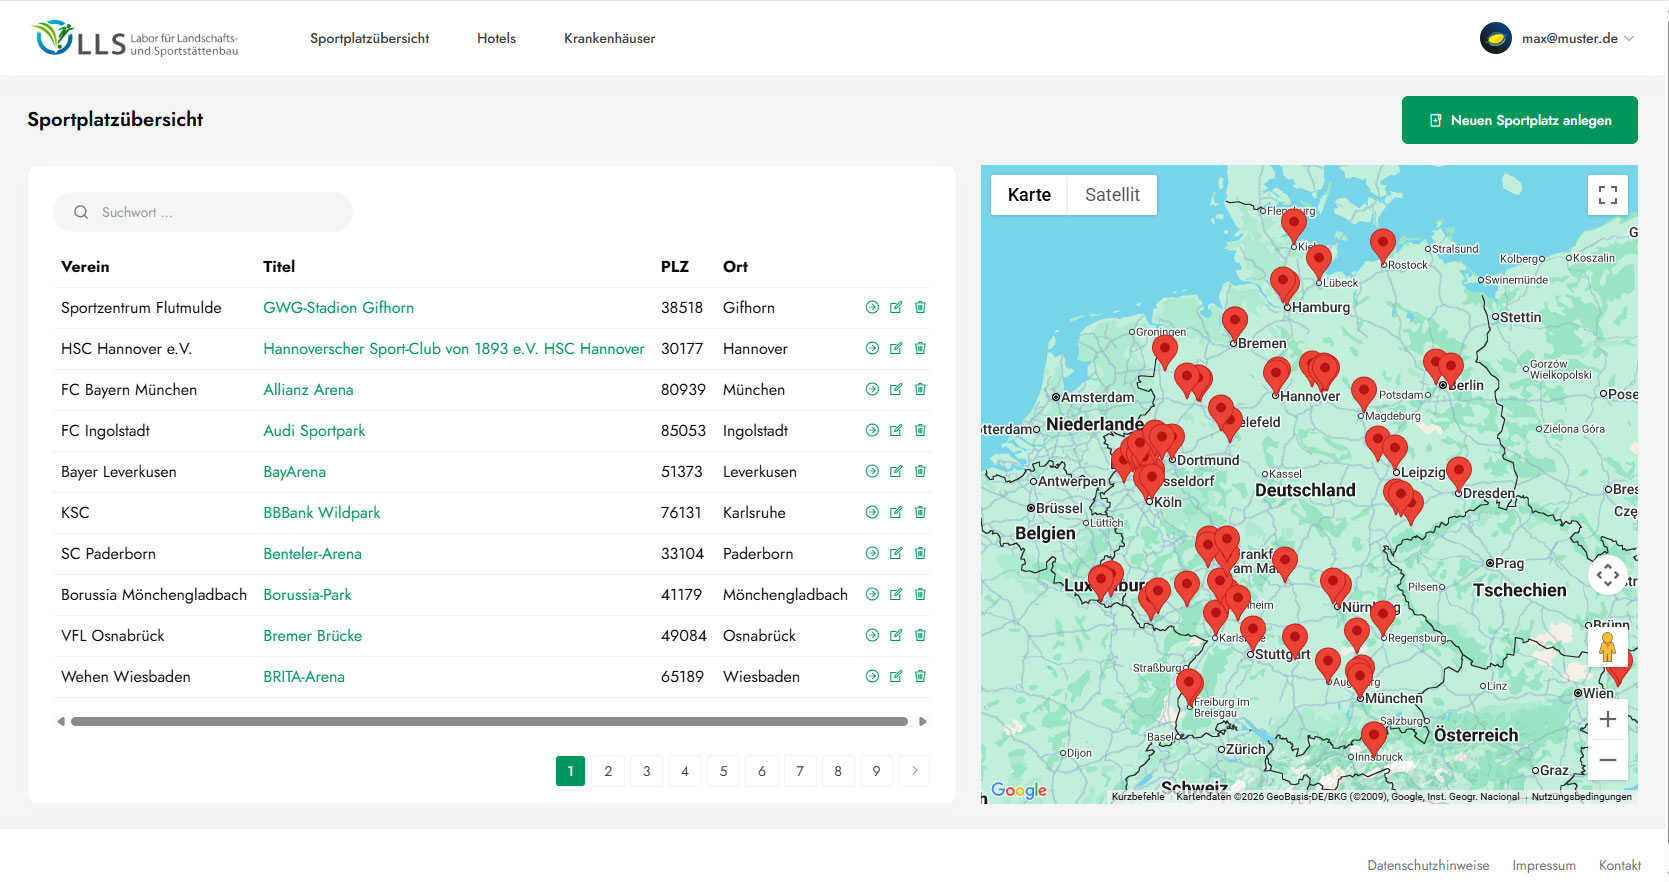Open the Hotels menu item
Image resolution: width=1669 pixels, height=882 pixels.
pos(496,39)
